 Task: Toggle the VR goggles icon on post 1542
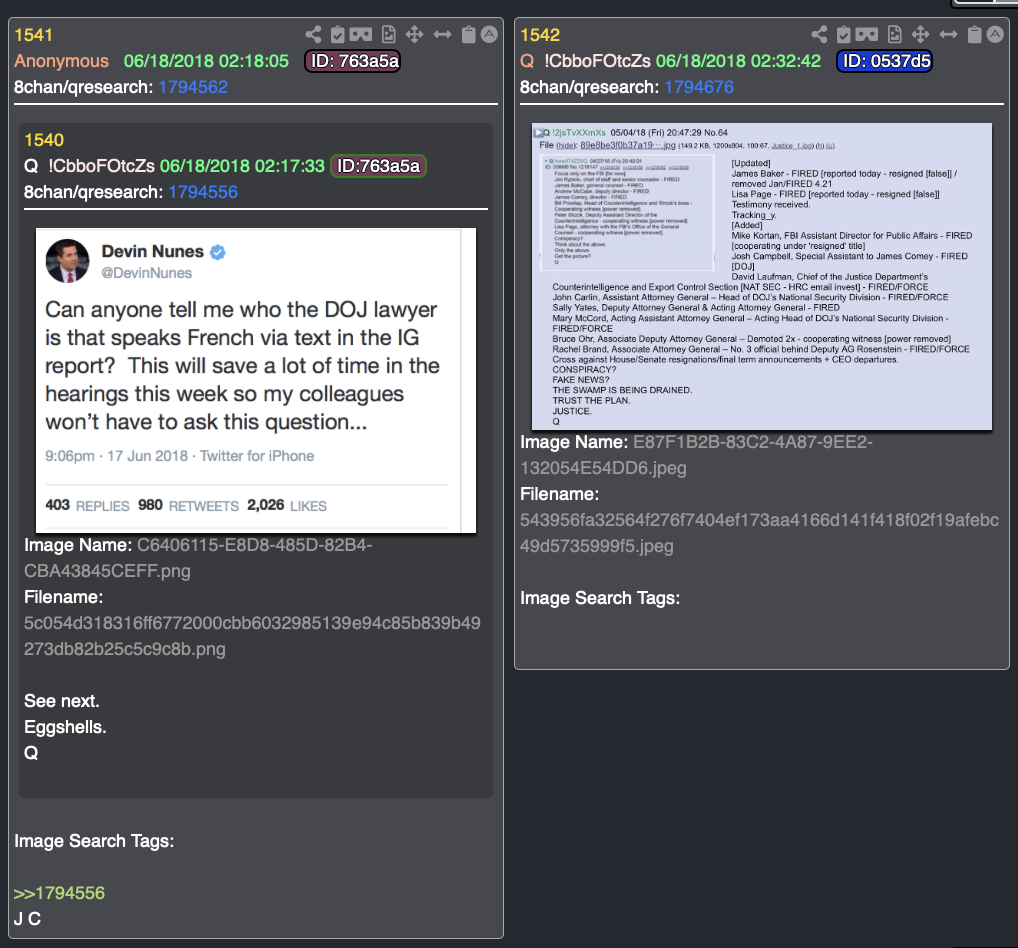867,34
